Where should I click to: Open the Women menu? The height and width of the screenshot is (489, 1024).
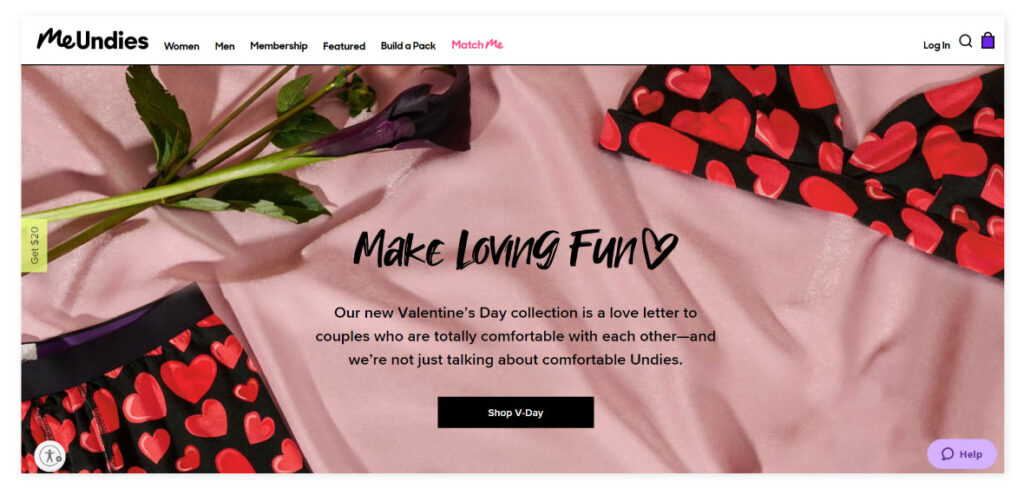click(x=182, y=46)
